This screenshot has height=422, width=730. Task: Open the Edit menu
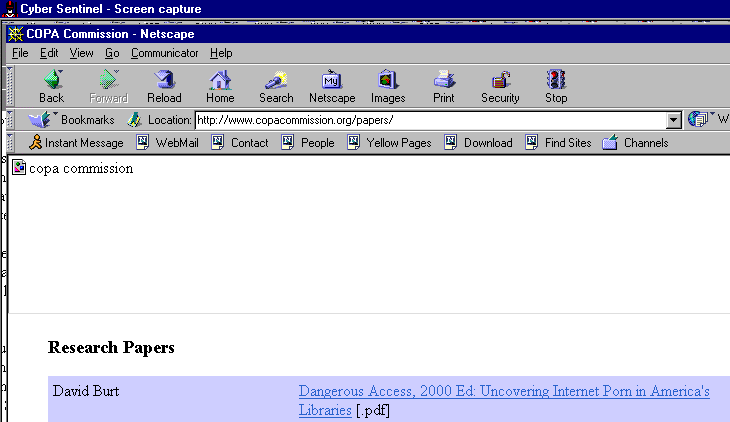tap(49, 53)
